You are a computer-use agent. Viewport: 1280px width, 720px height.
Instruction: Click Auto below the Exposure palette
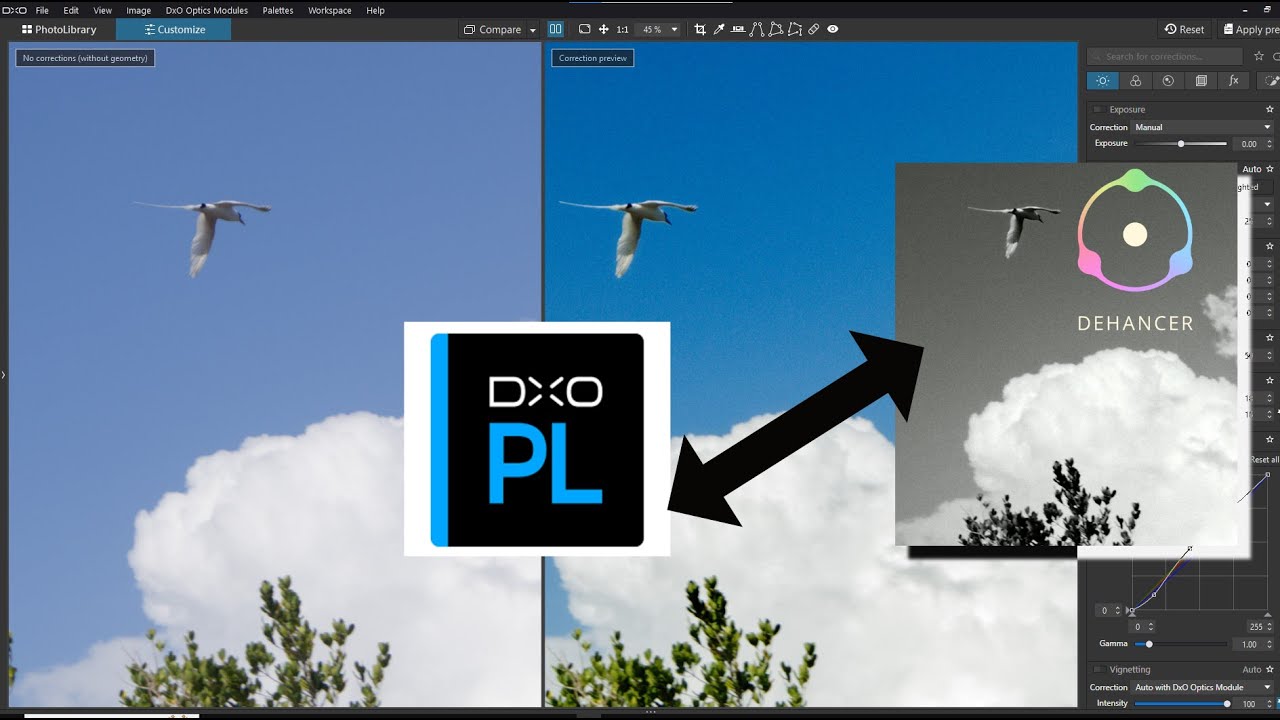[1252, 169]
